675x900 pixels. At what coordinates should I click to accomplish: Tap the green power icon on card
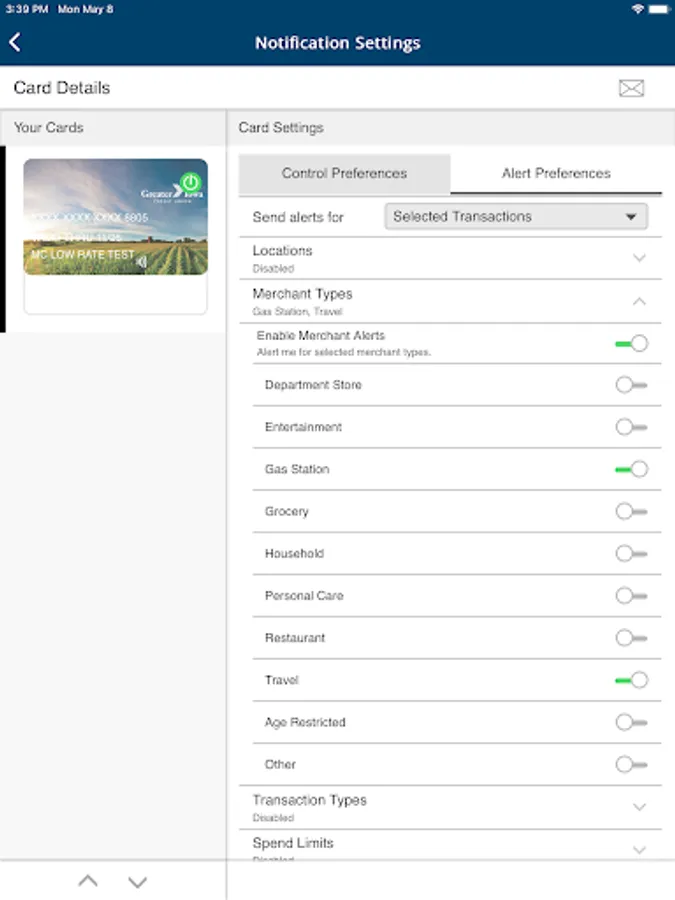pyautogui.click(x=191, y=183)
